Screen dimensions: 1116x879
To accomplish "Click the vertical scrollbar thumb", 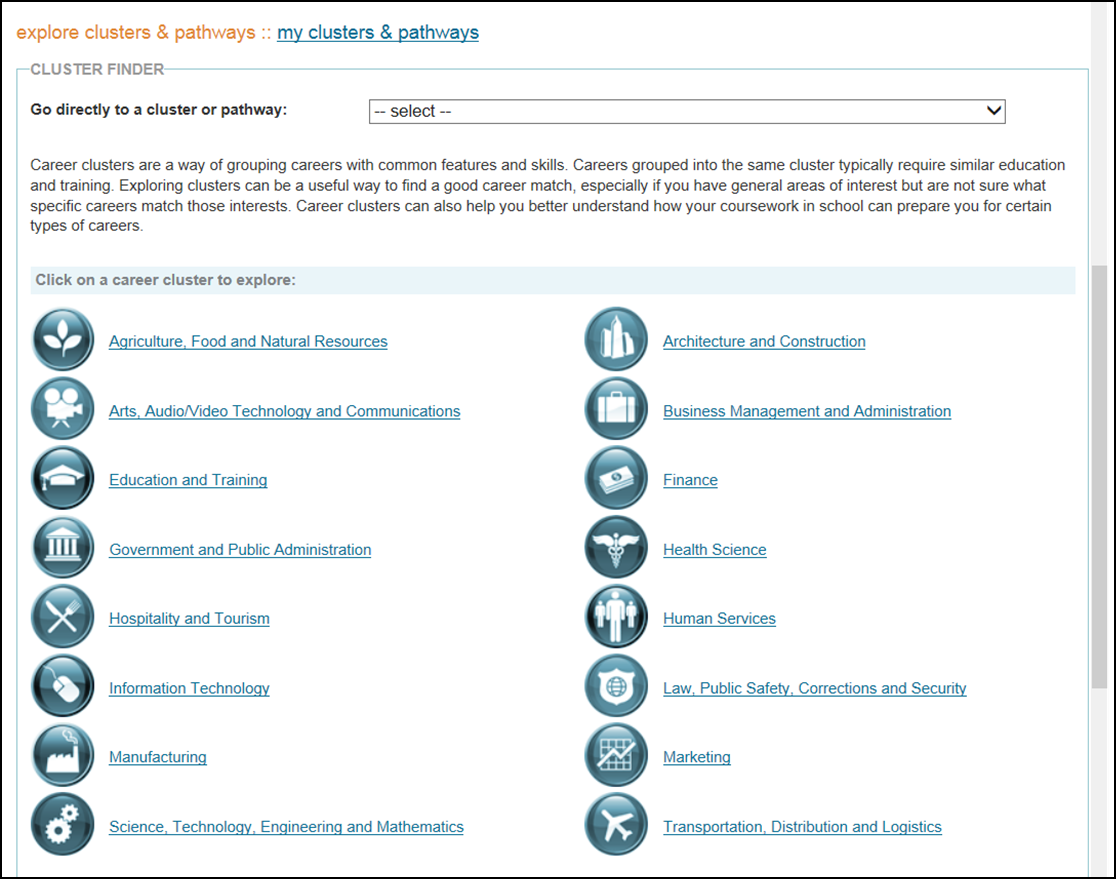I will (x=1100, y=477).
